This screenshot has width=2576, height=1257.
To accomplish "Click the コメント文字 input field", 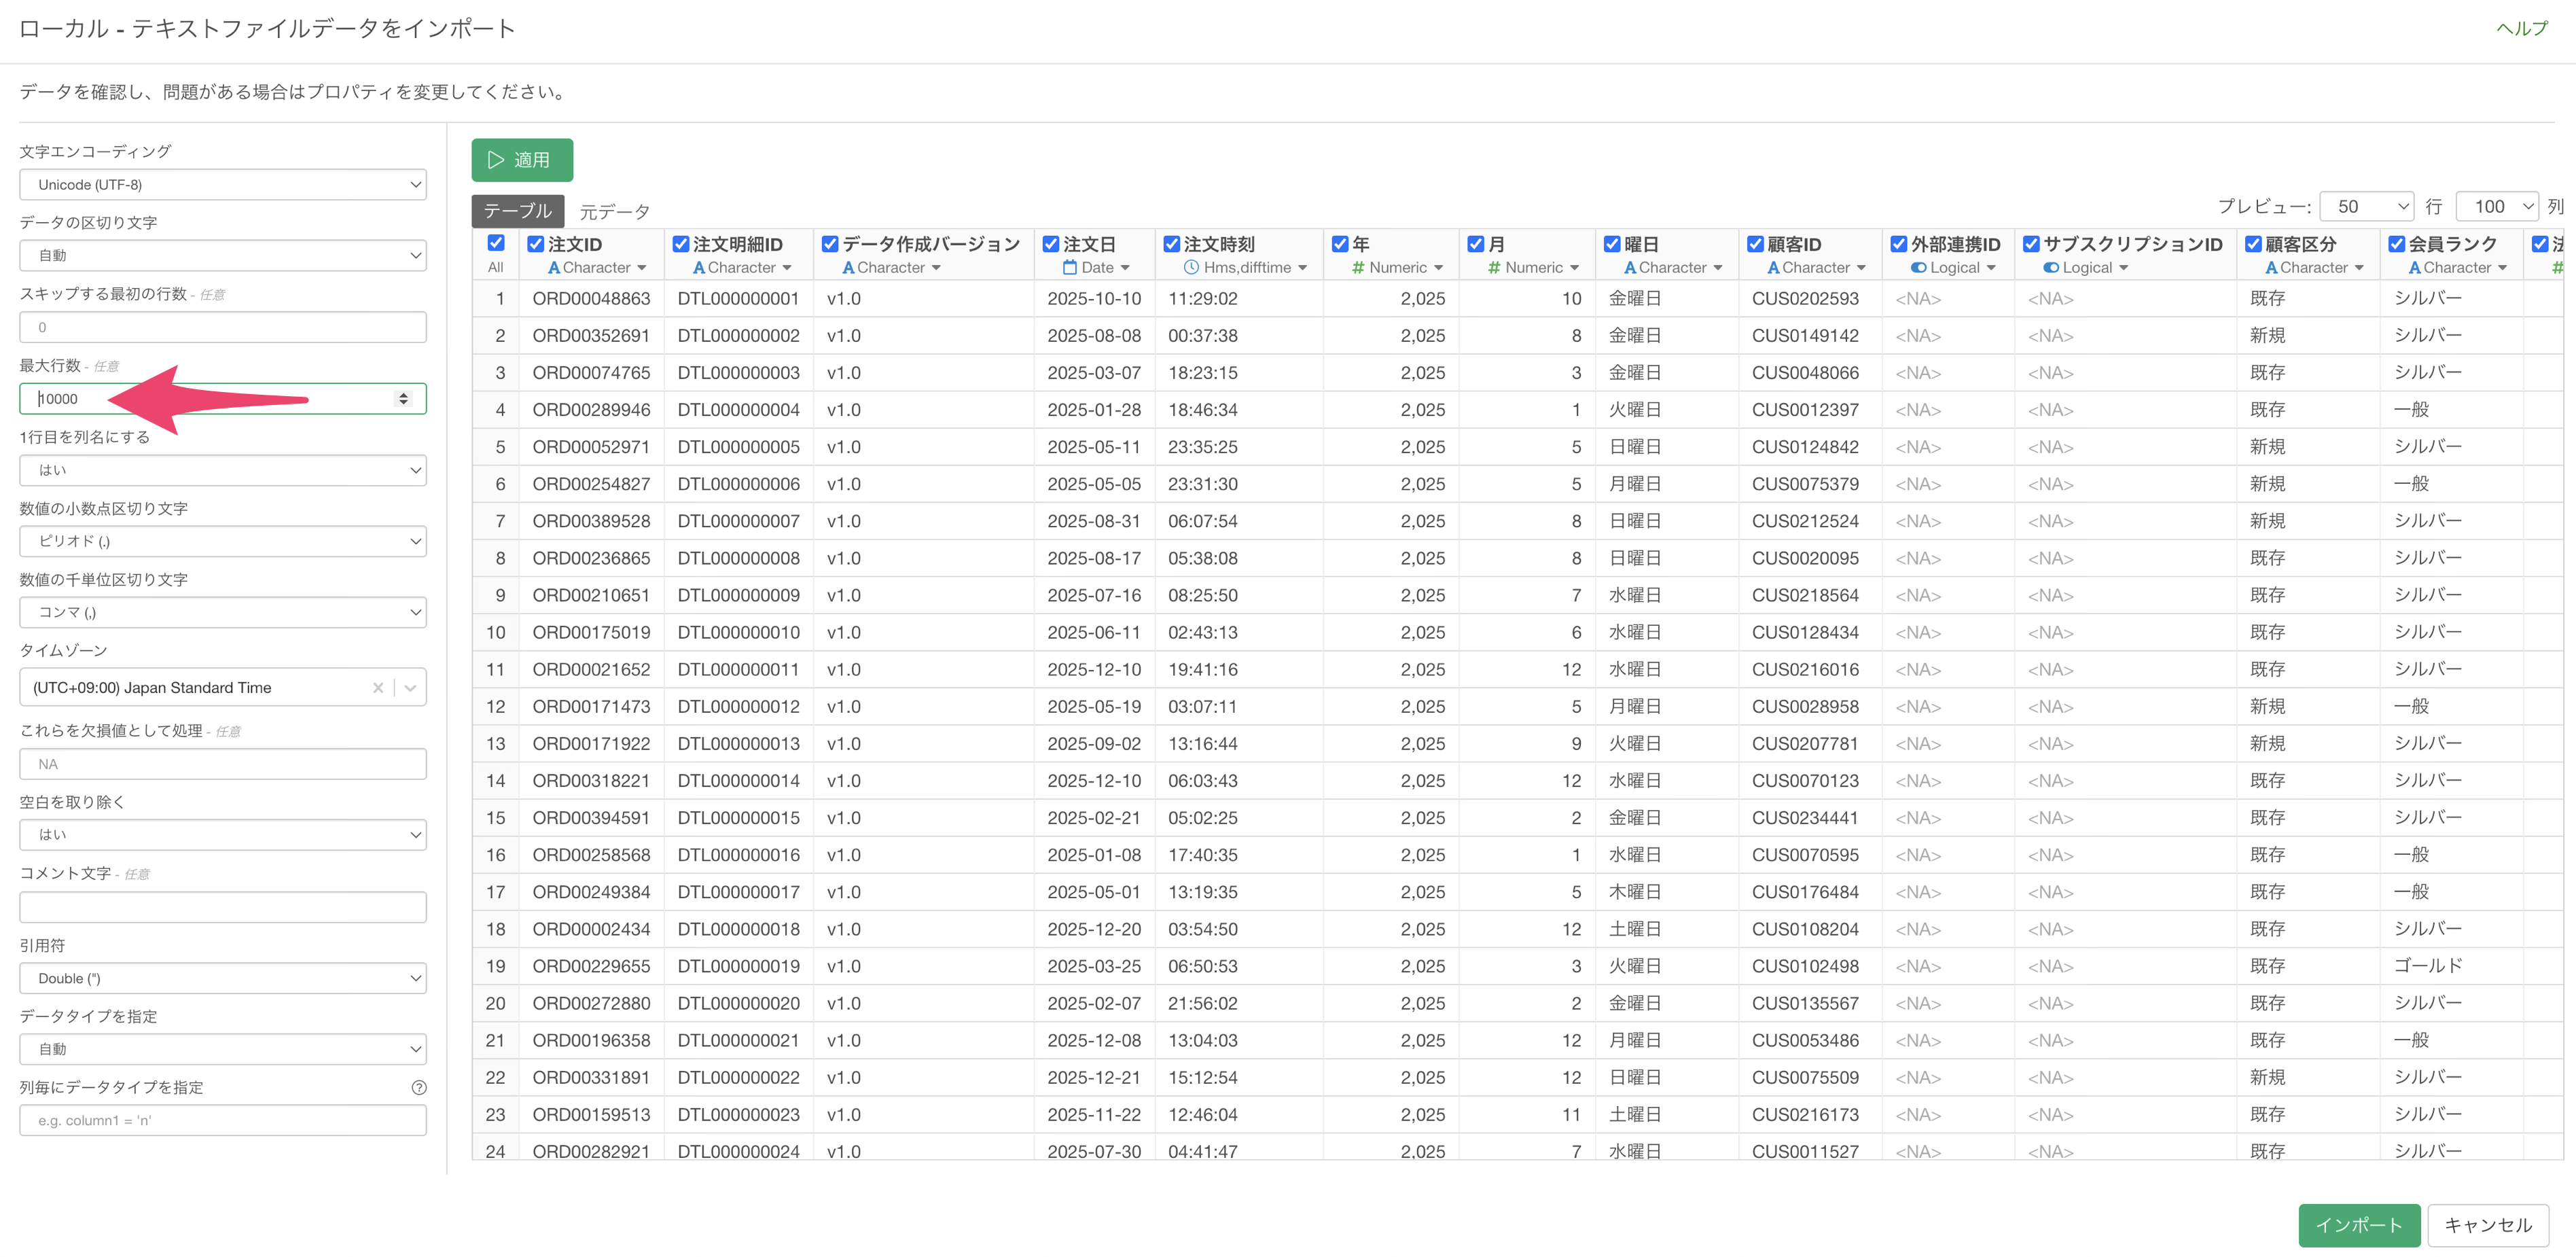I will tap(222, 907).
